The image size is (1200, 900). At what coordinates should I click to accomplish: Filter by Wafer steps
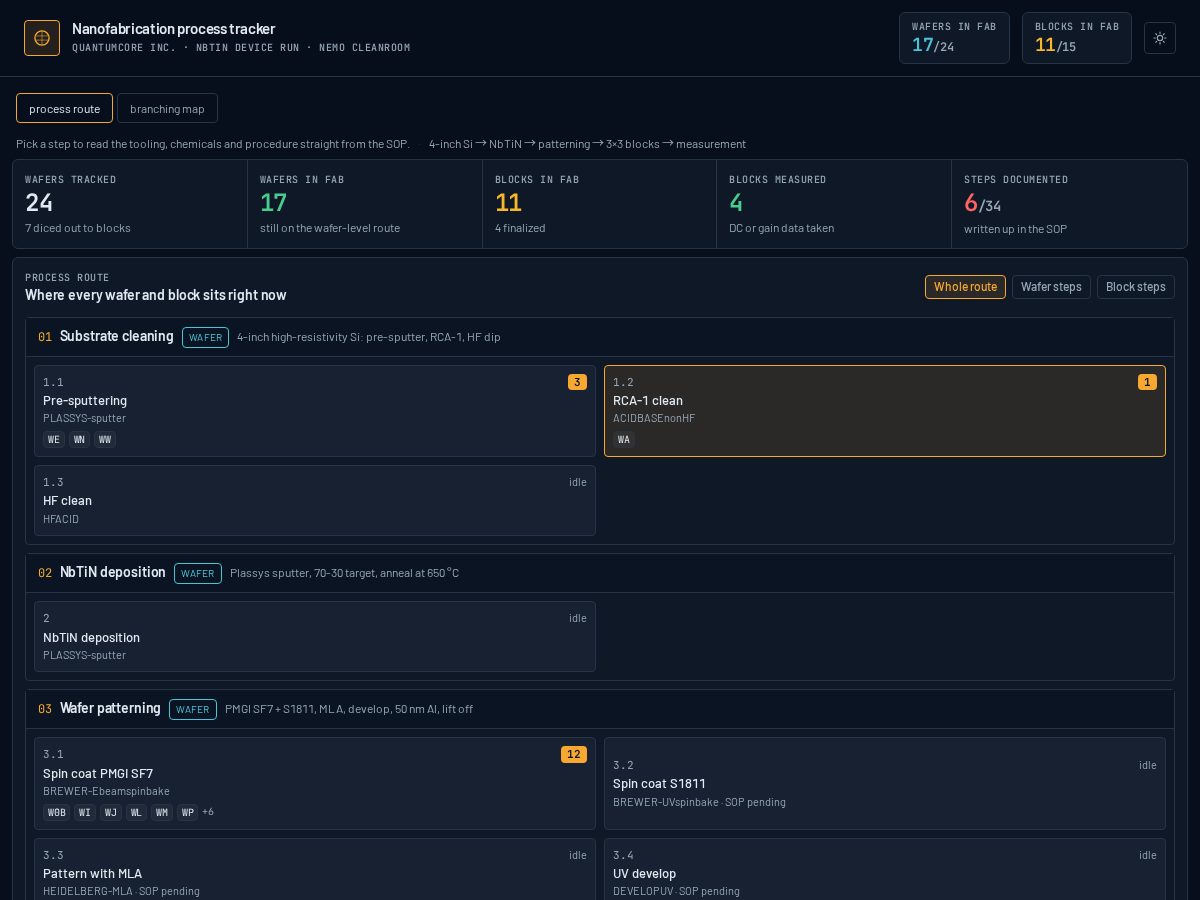point(1051,287)
